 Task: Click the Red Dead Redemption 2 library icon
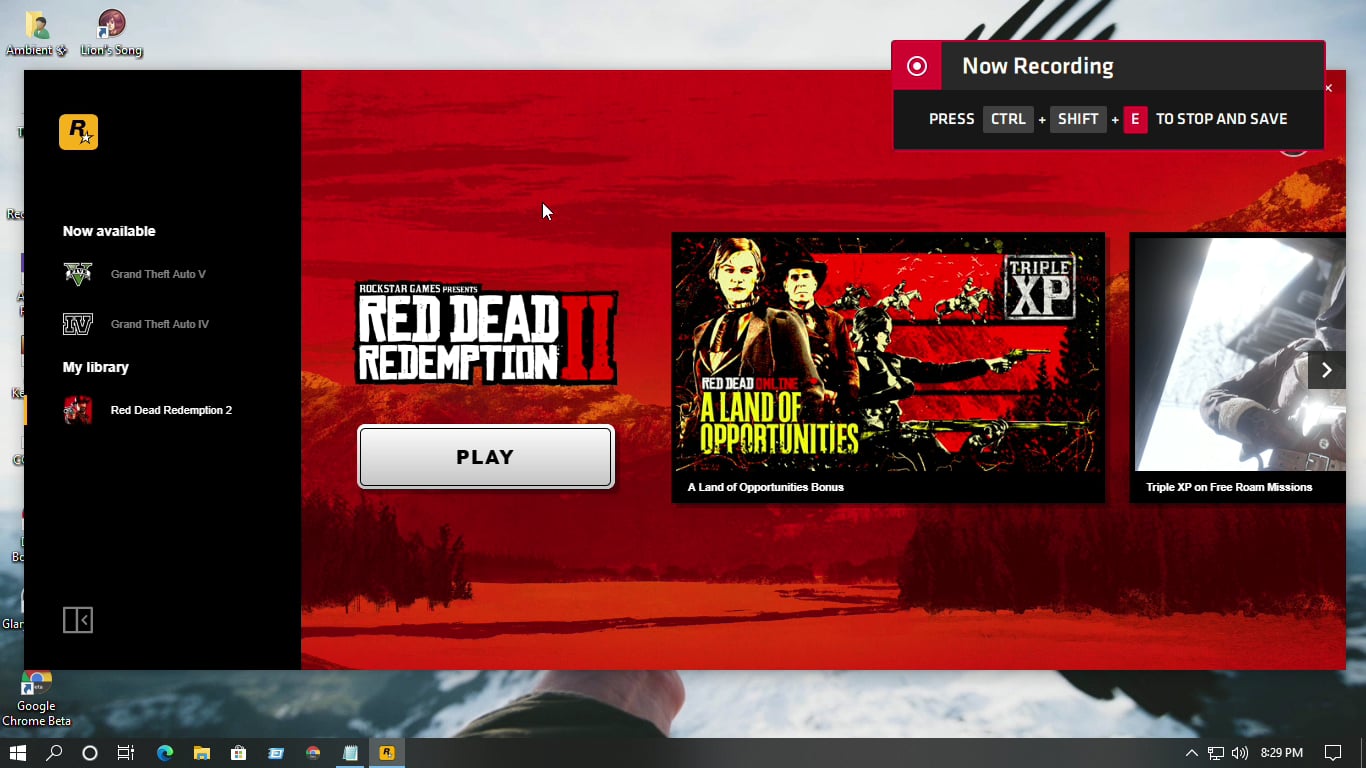[78, 410]
